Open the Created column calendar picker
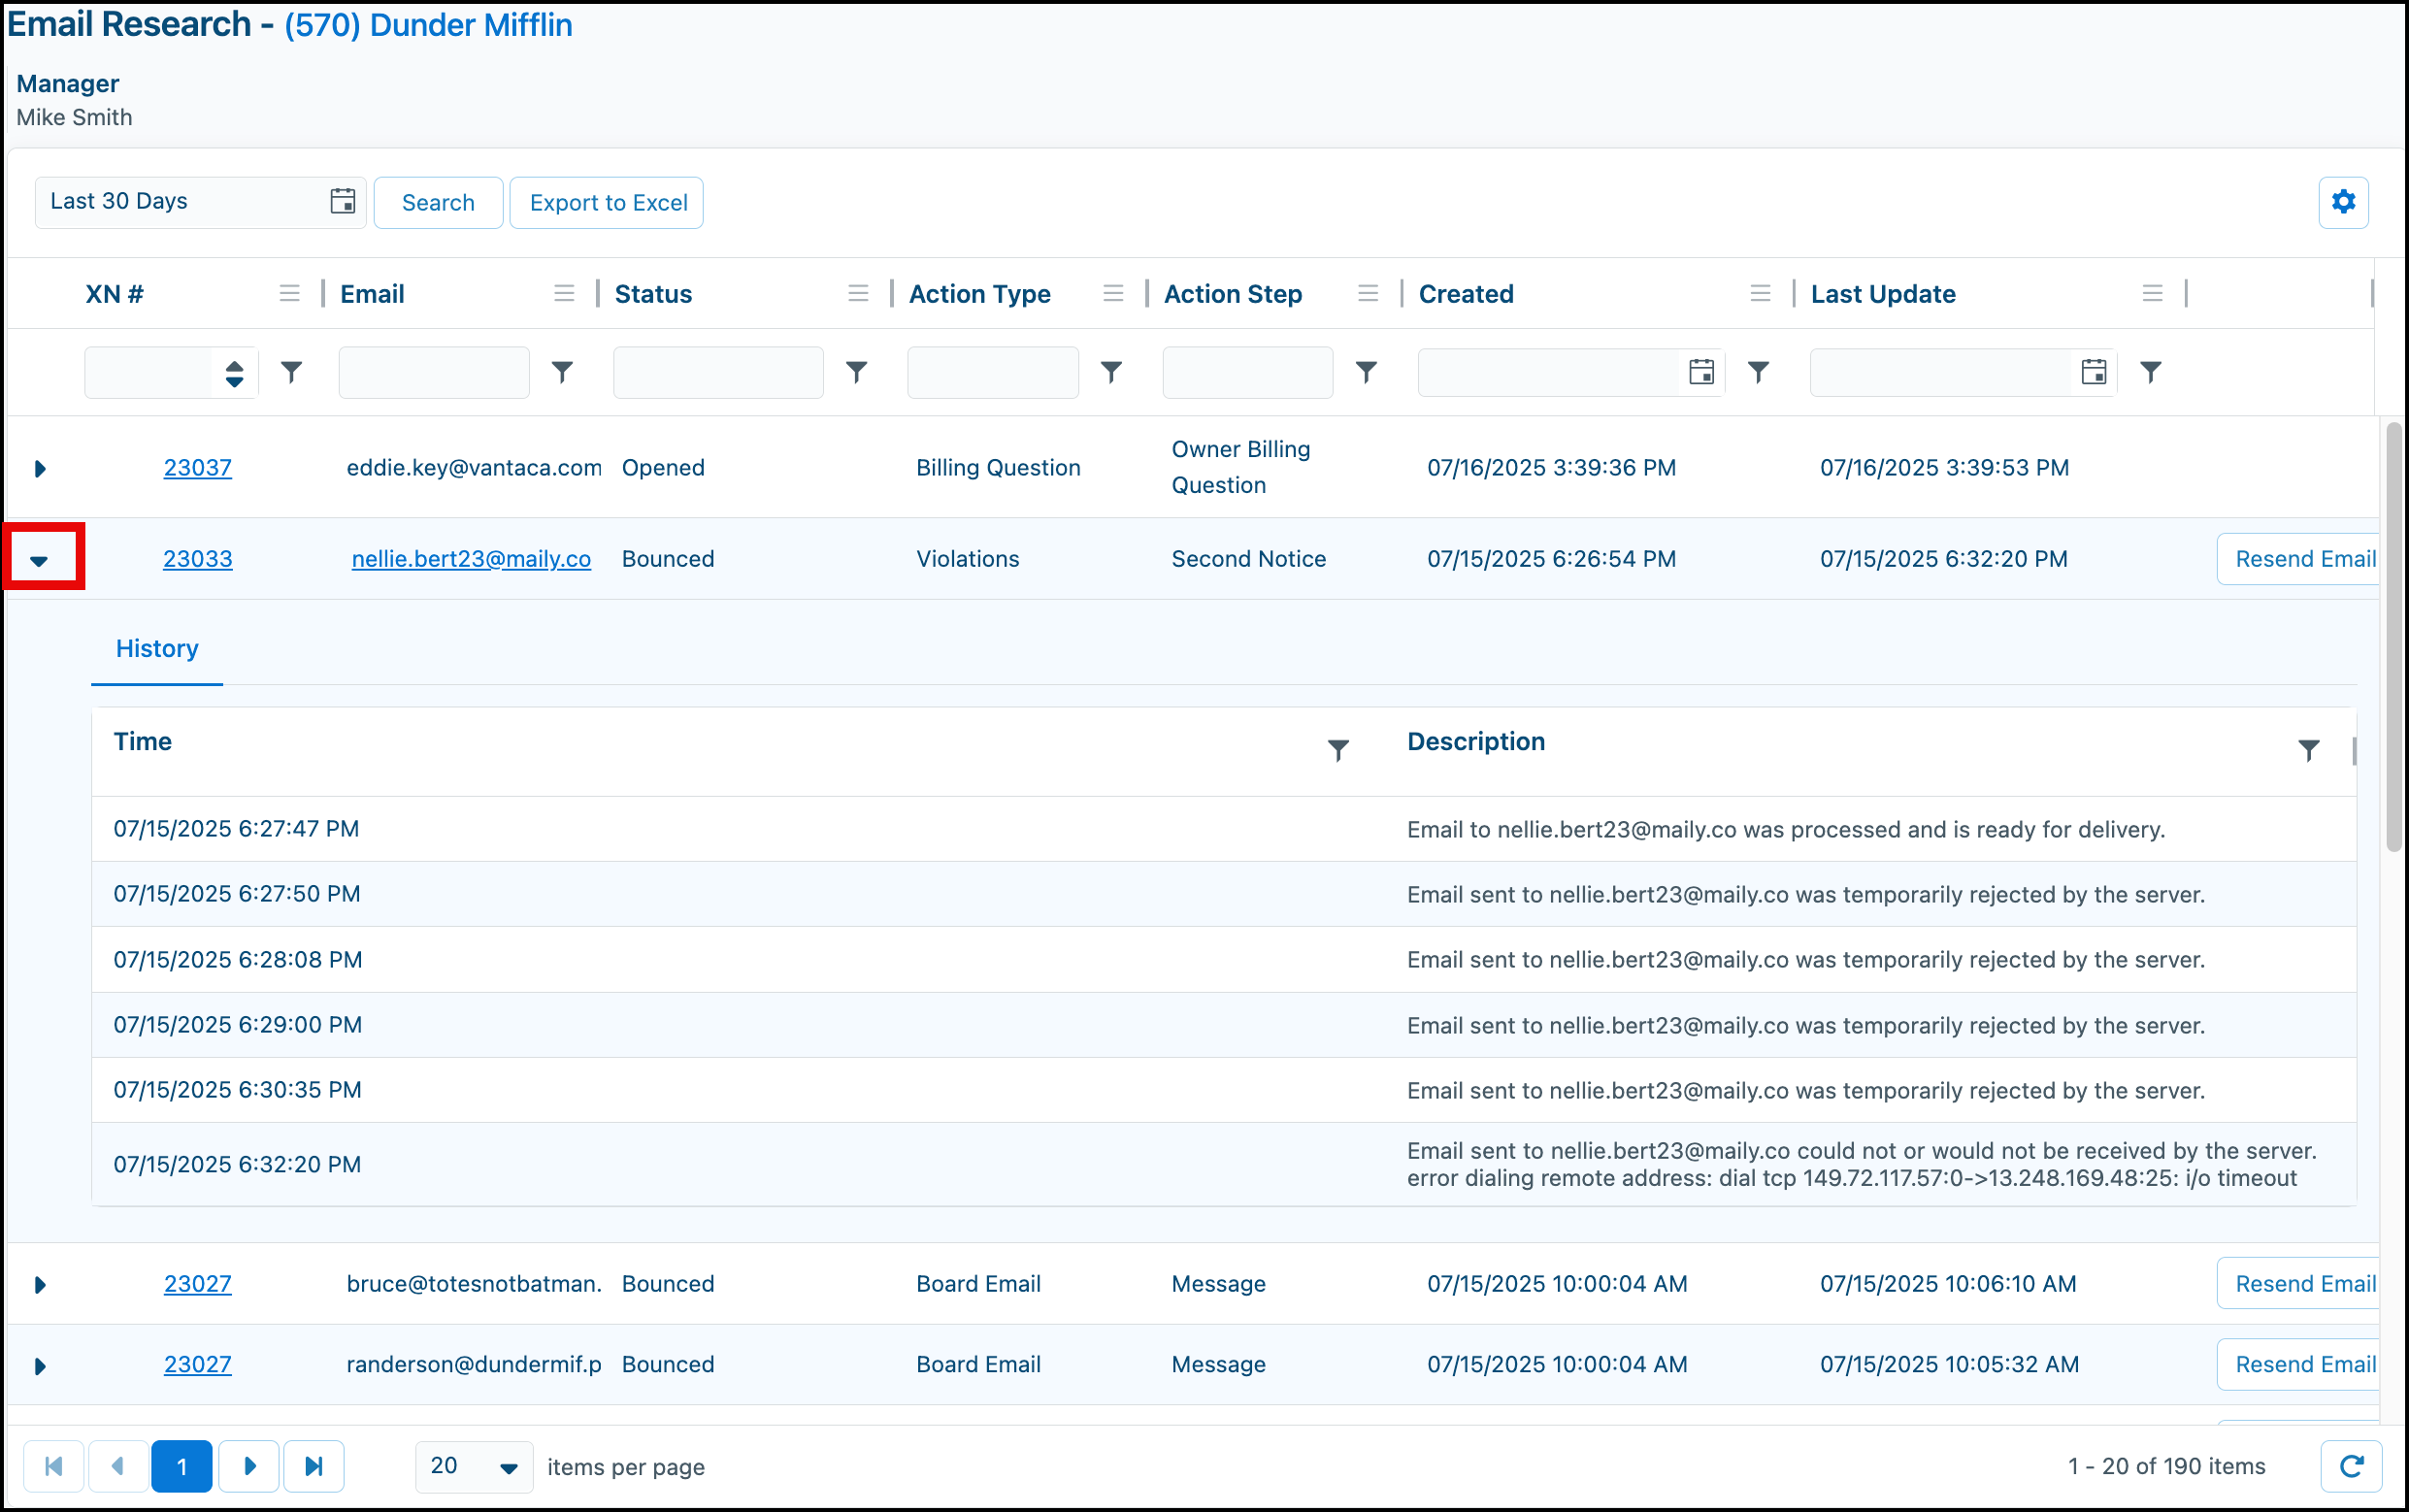Screen dimensions: 2409x1512 1701,372
